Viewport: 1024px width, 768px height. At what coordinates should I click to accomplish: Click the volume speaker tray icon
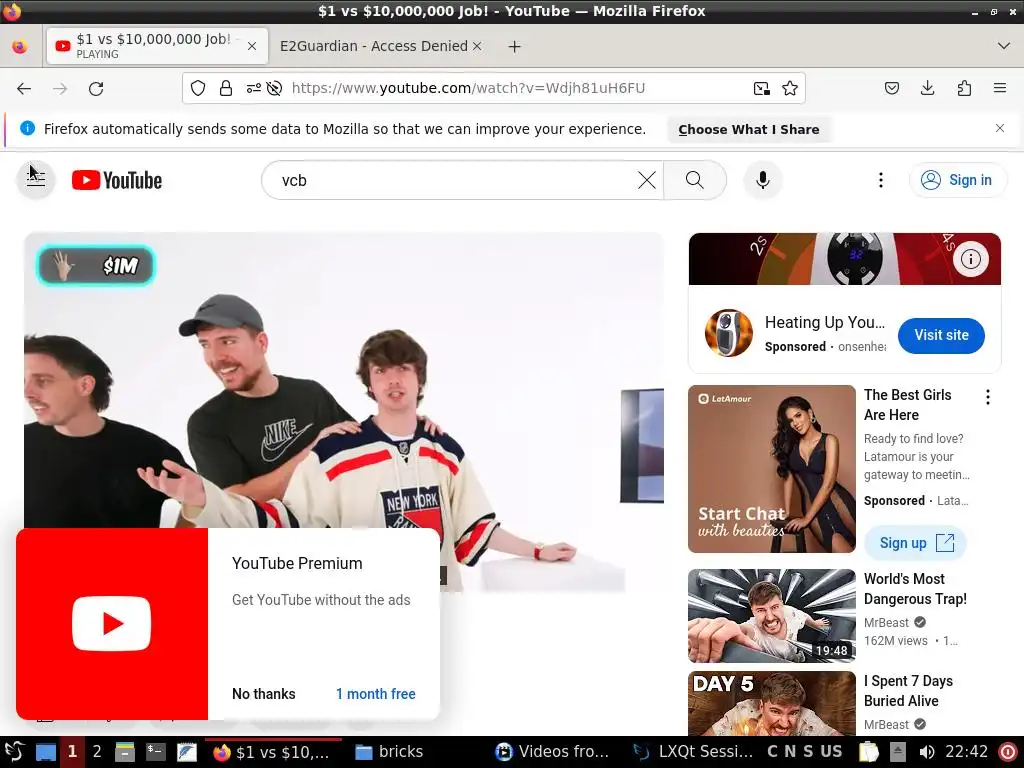(x=927, y=752)
